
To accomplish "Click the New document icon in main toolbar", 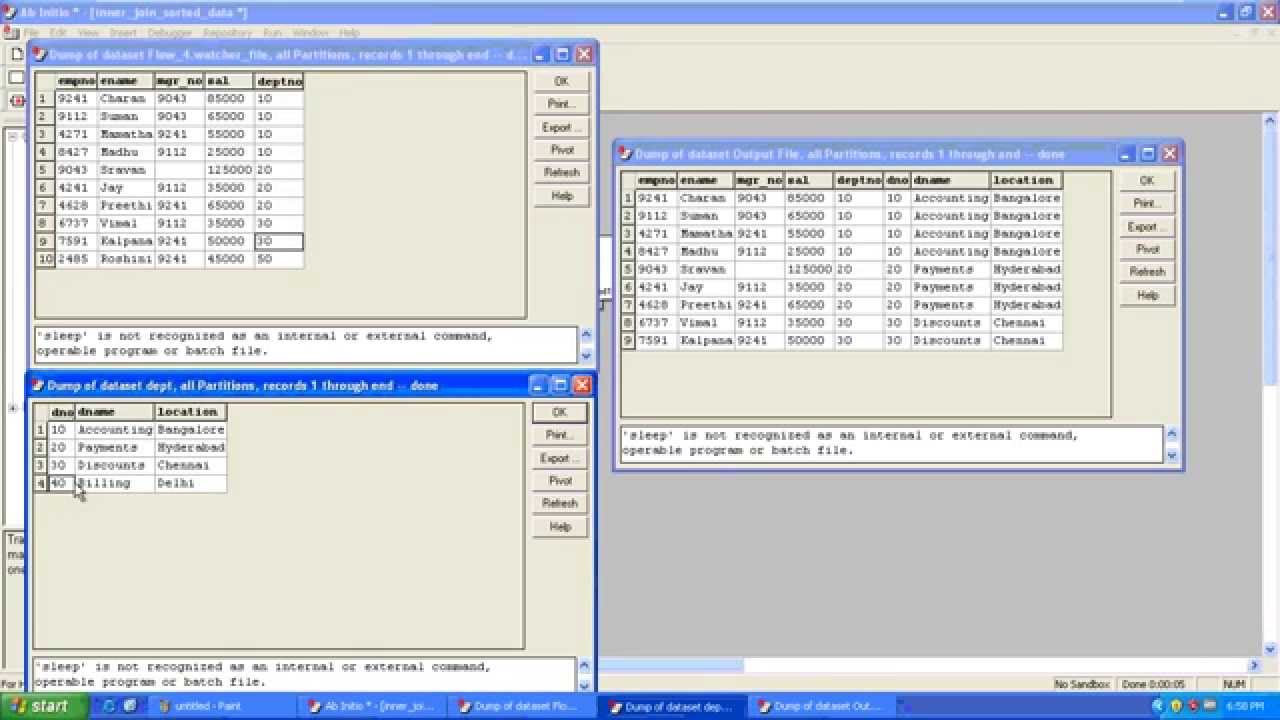I will 17,54.
